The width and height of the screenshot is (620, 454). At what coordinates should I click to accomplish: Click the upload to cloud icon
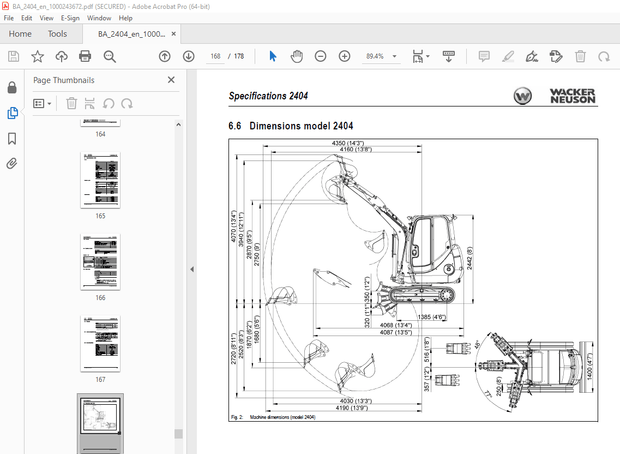pos(61,57)
